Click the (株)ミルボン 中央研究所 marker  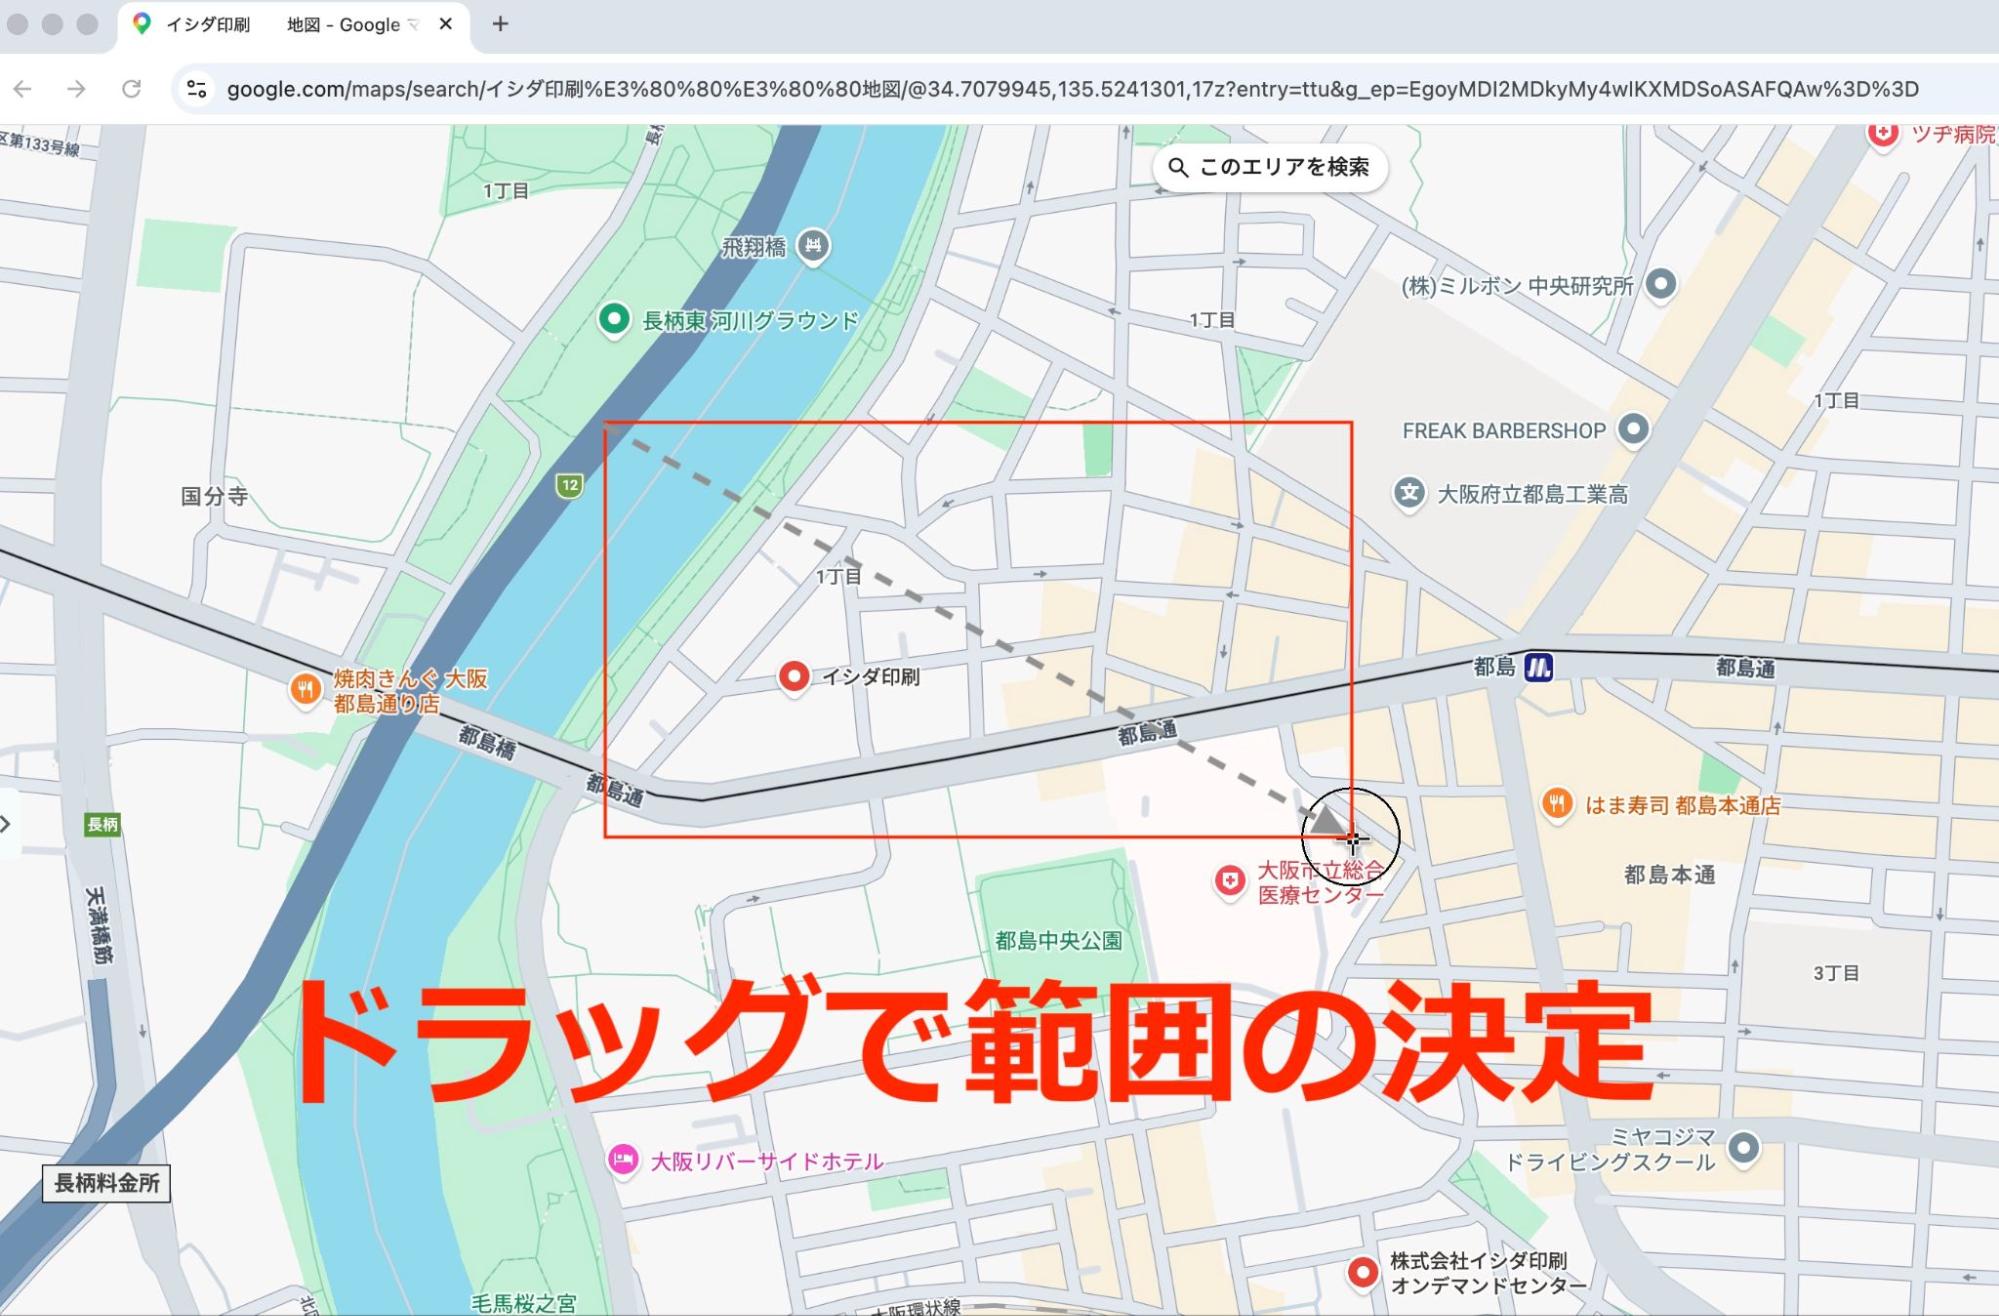(x=1661, y=285)
